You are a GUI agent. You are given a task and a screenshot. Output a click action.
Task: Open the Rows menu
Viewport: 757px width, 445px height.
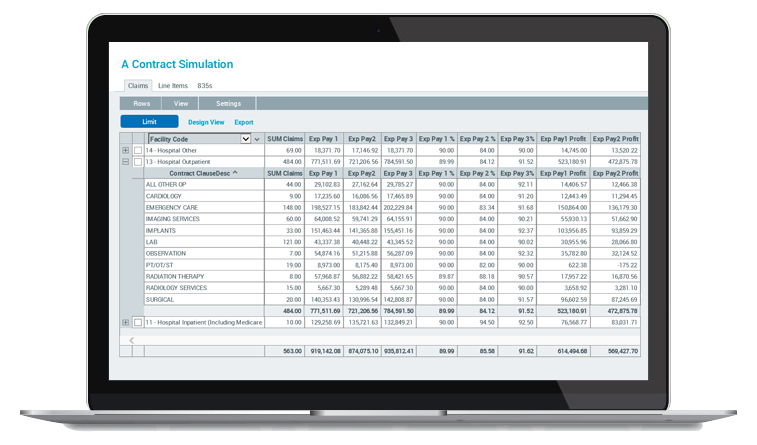pyautogui.click(x=141, y=103)
